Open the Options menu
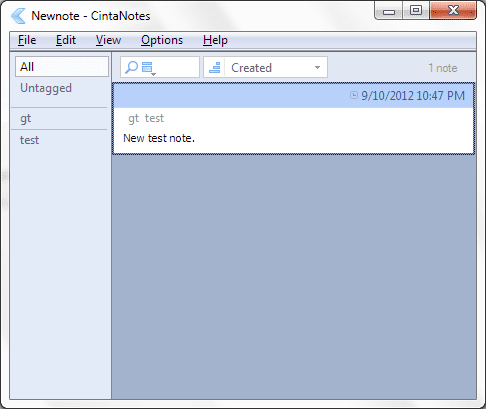This screenshot has height=409, width=486. click(162, 40)
